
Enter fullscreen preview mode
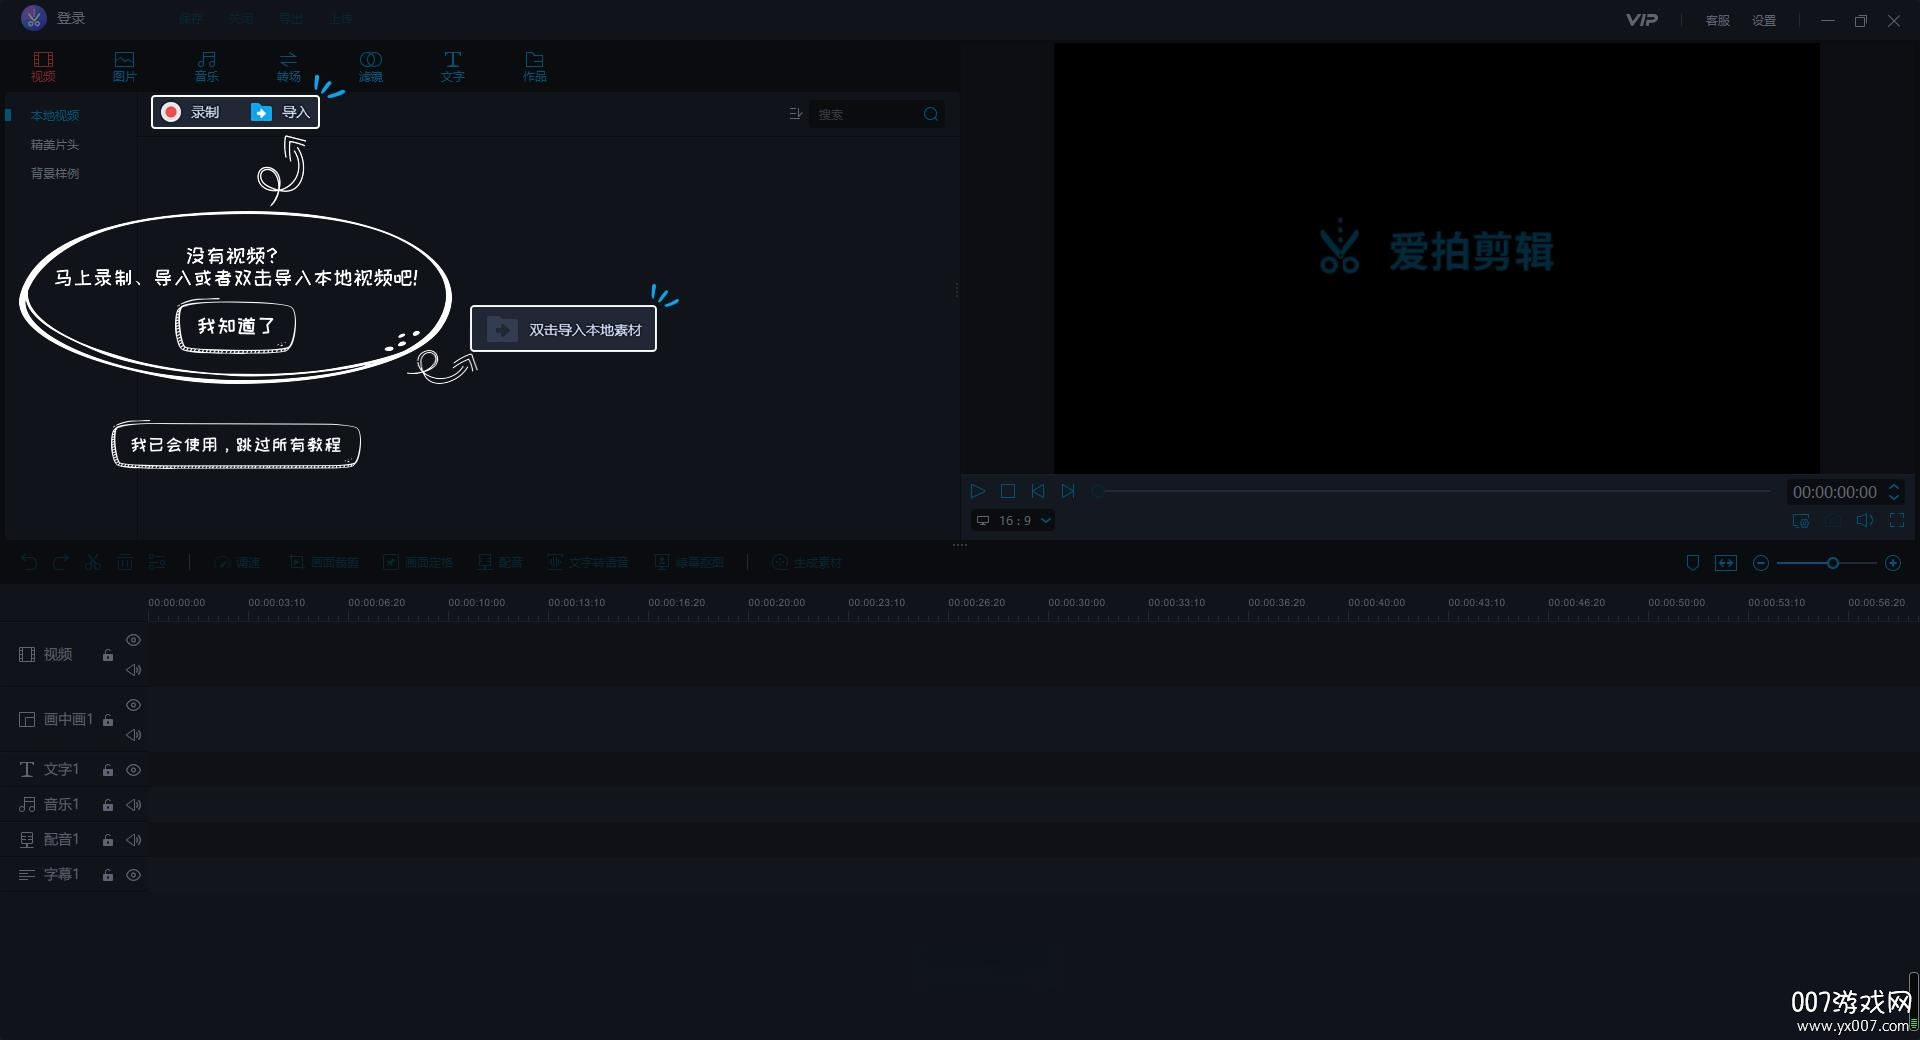click(1897, 521)
